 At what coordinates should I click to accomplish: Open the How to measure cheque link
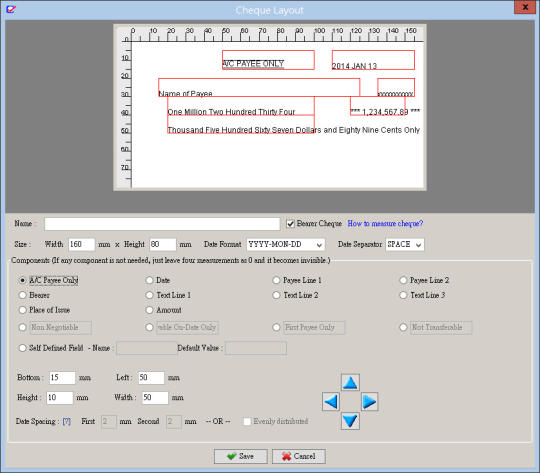385,224
